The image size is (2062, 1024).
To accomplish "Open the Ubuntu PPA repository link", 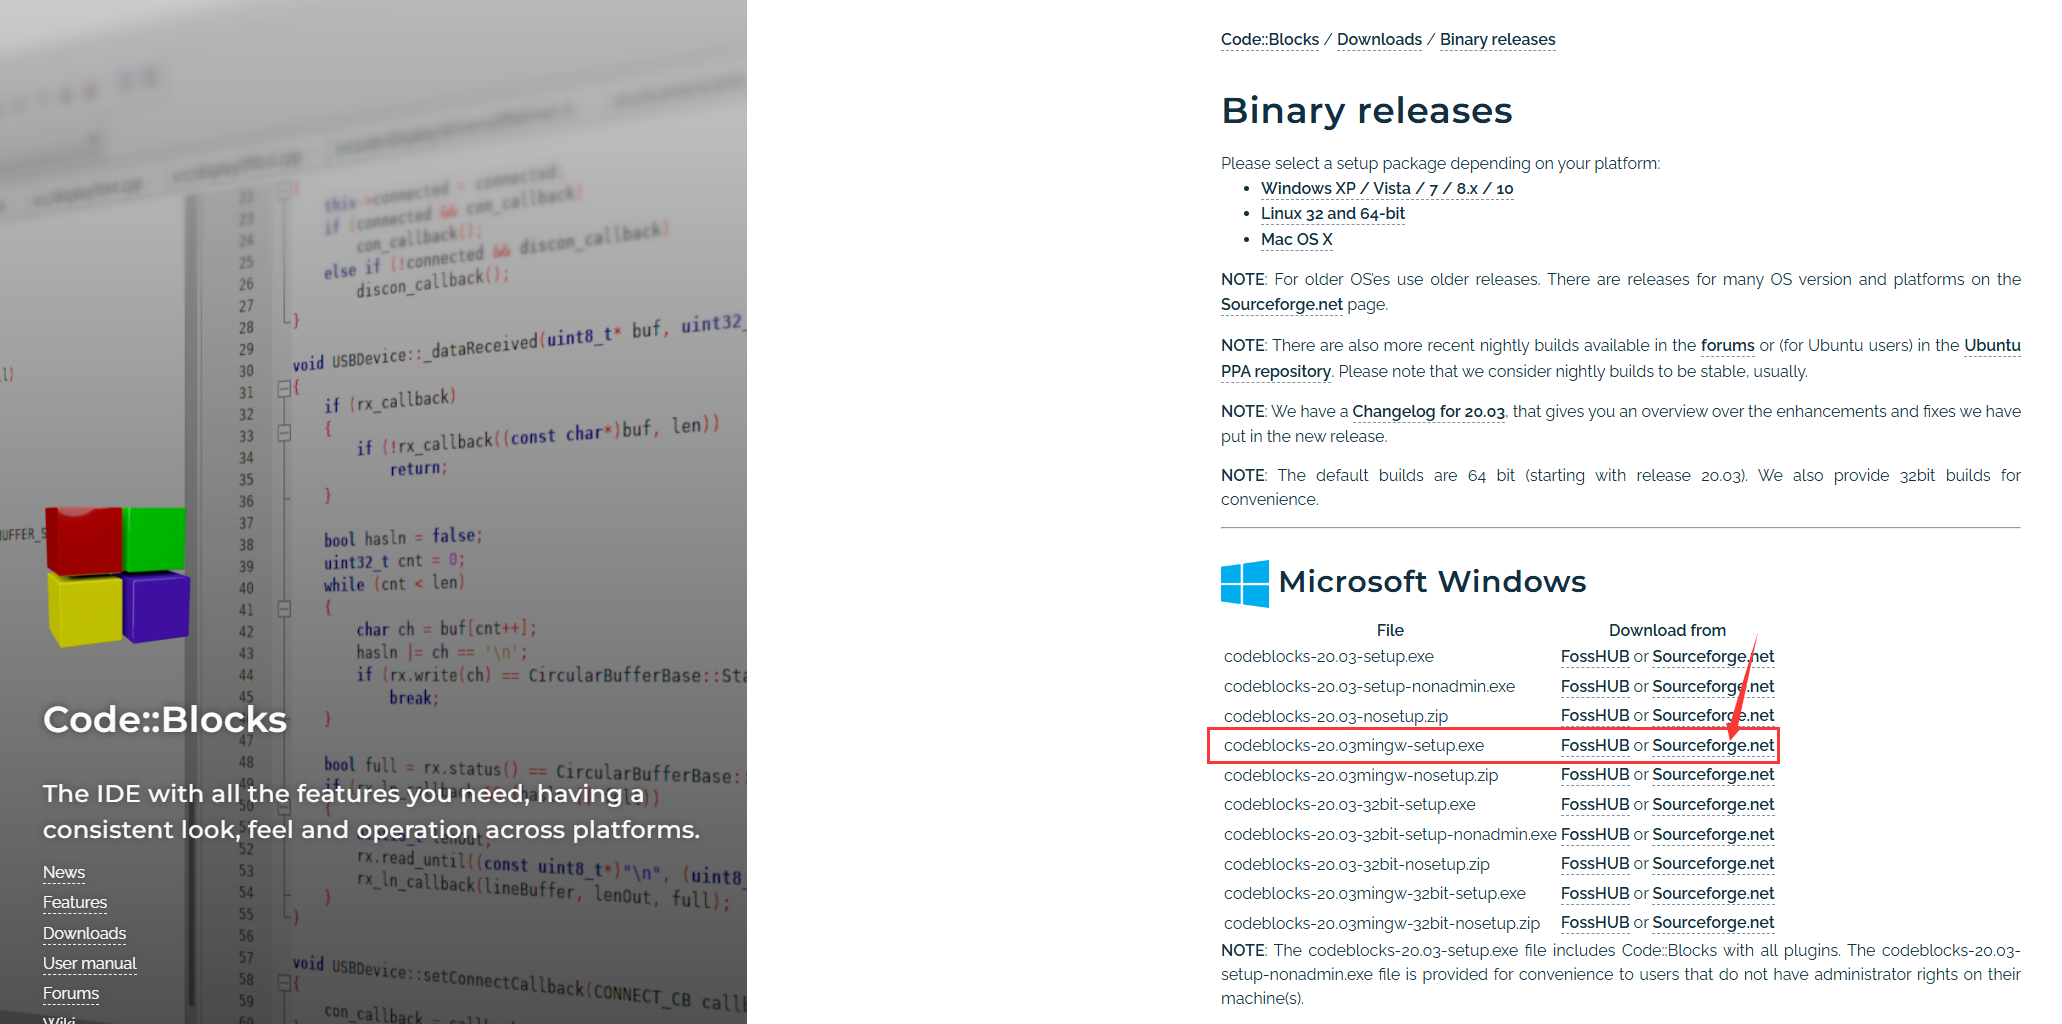I will 1276,371.
